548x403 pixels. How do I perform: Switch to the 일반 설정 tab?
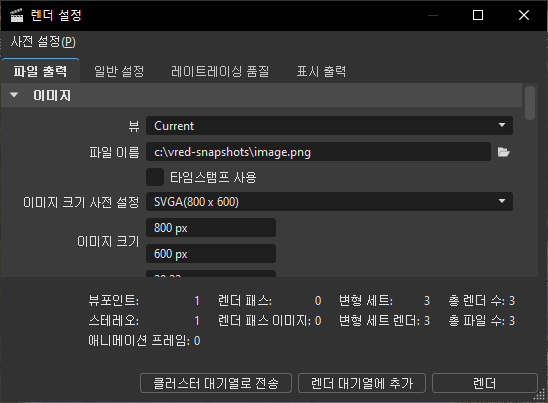[119, 71]
